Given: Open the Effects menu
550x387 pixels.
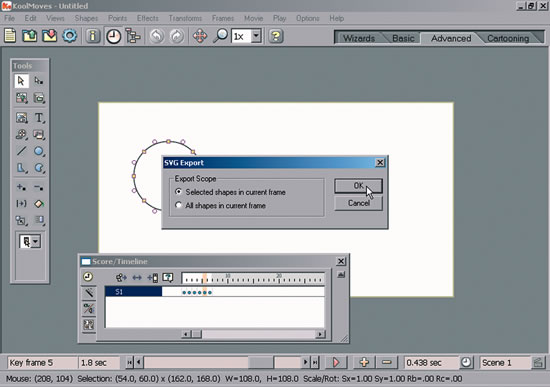Looking at the screenshot, I should point(148,18).
